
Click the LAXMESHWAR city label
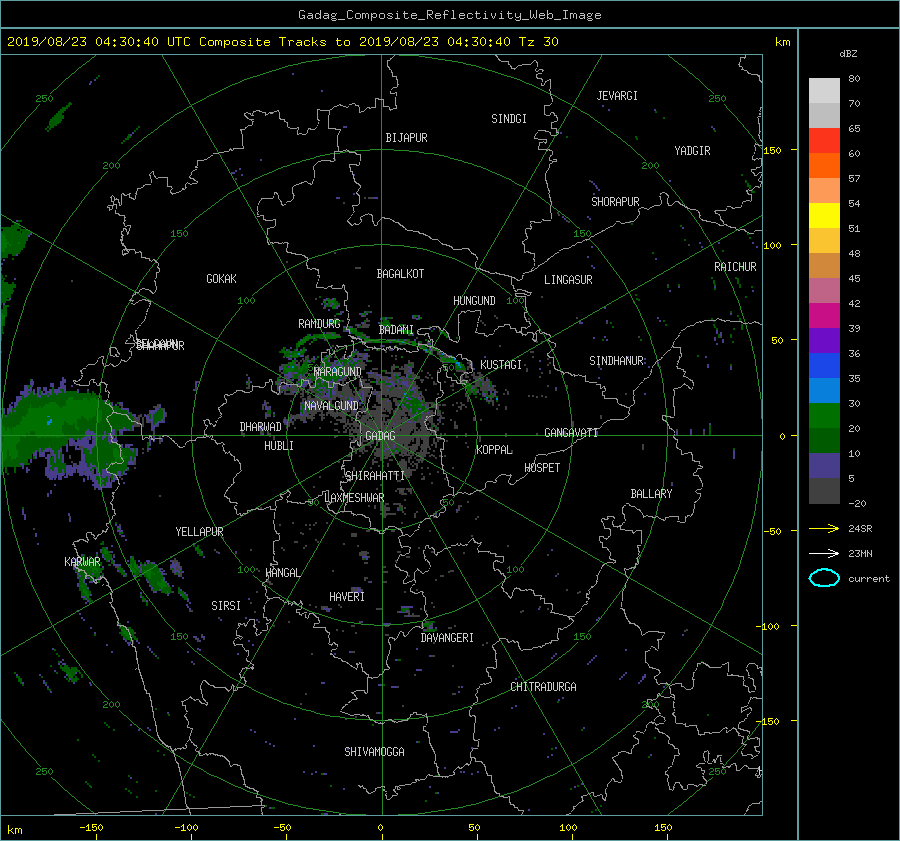pos(354,498)
